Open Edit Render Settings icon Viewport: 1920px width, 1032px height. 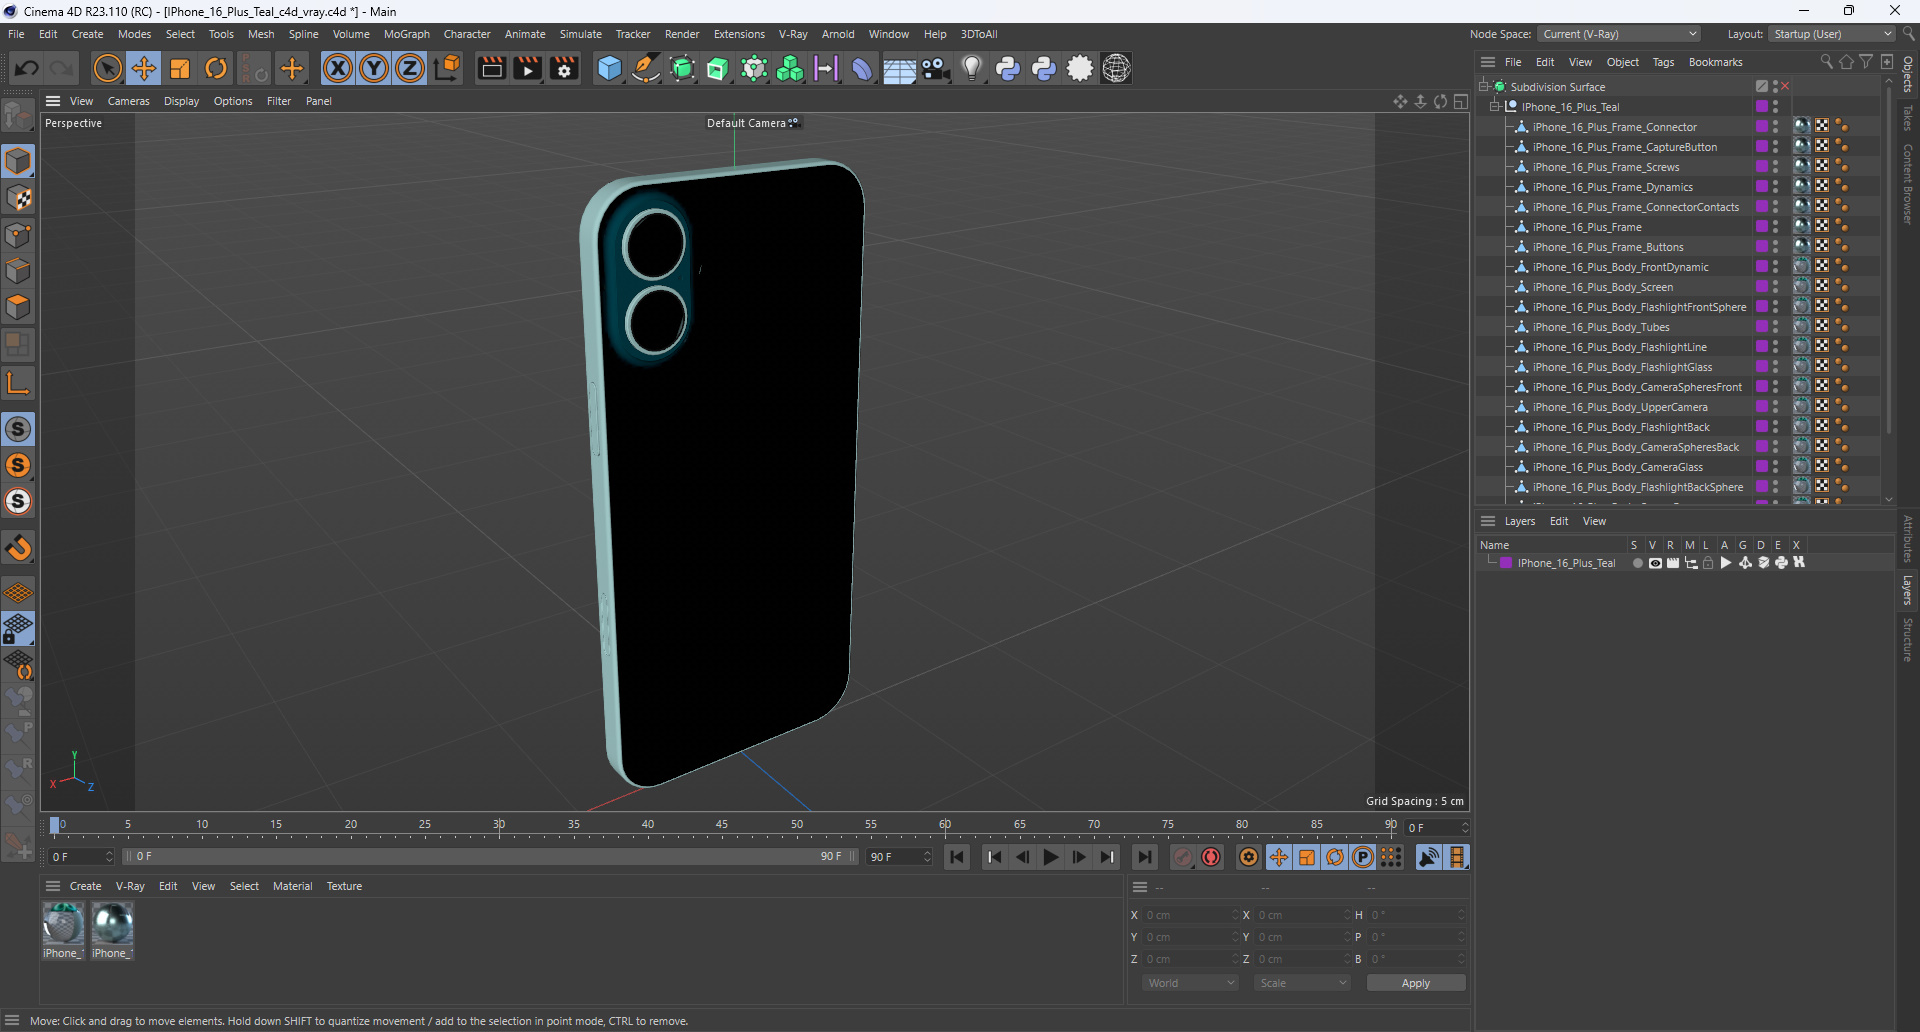[x=565, y=68]
